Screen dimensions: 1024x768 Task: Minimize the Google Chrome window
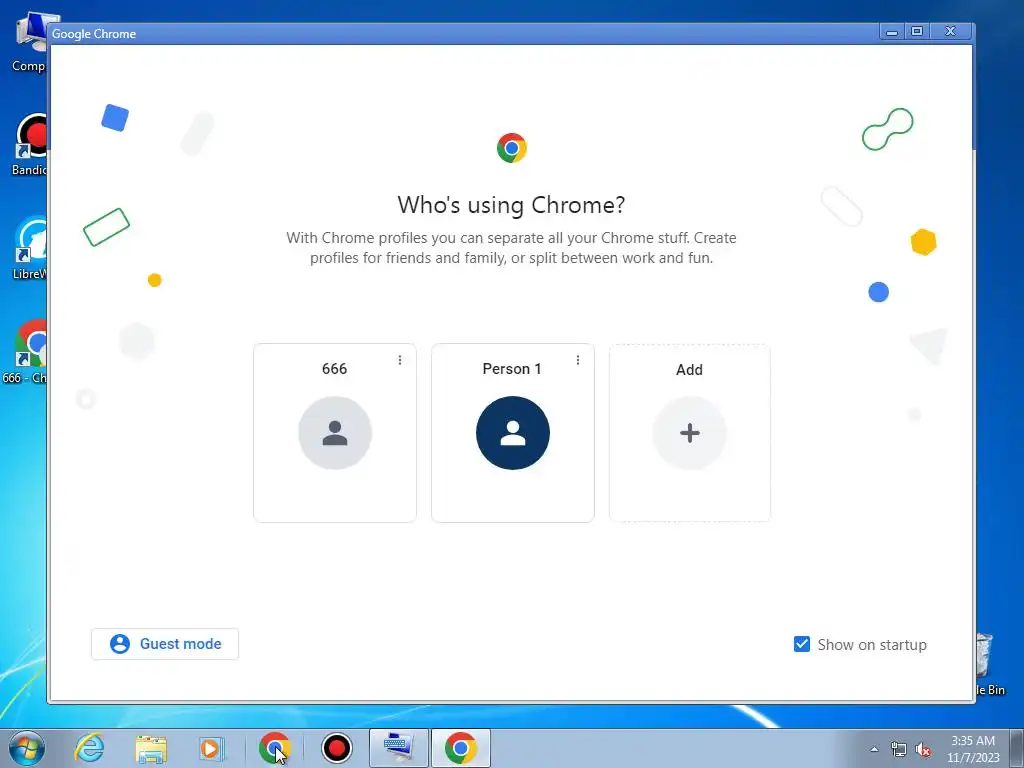(x=892, y=31)
